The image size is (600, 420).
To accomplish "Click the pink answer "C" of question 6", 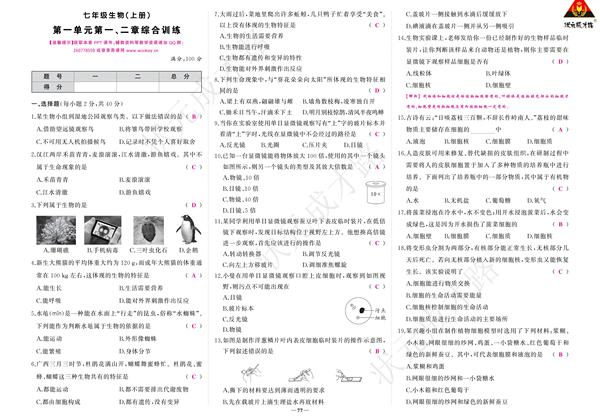I will (x=194, y=376).
